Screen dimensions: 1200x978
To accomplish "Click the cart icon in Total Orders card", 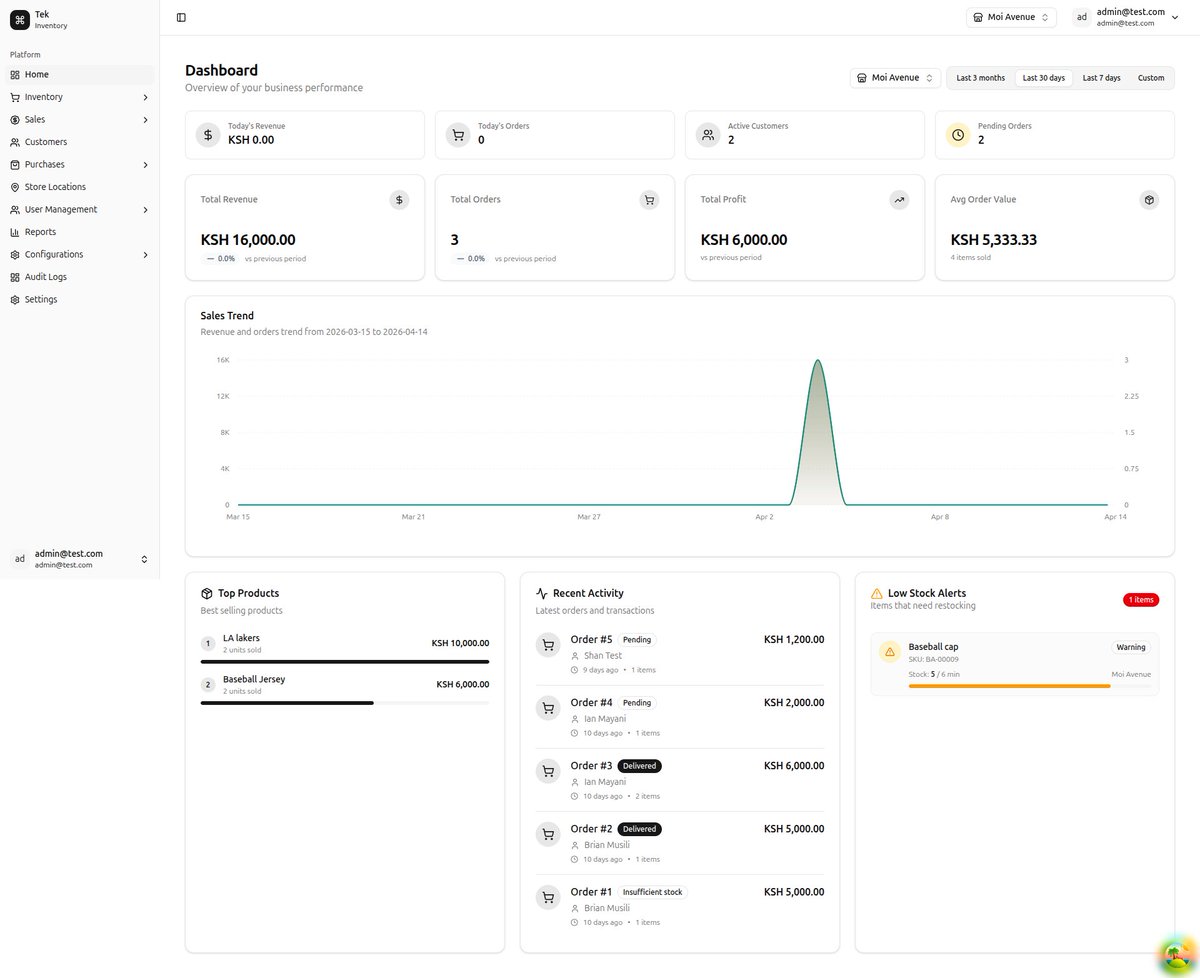I will [649, 200].
